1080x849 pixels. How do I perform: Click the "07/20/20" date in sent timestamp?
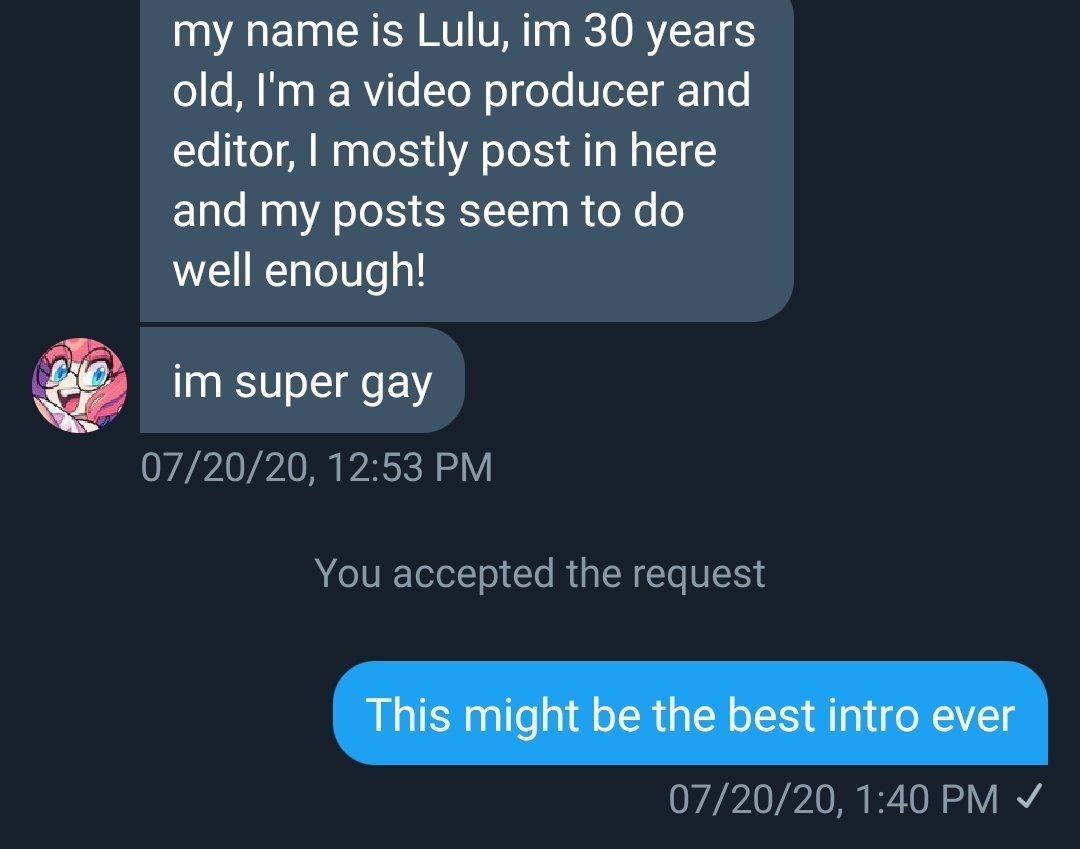[751, 799]
